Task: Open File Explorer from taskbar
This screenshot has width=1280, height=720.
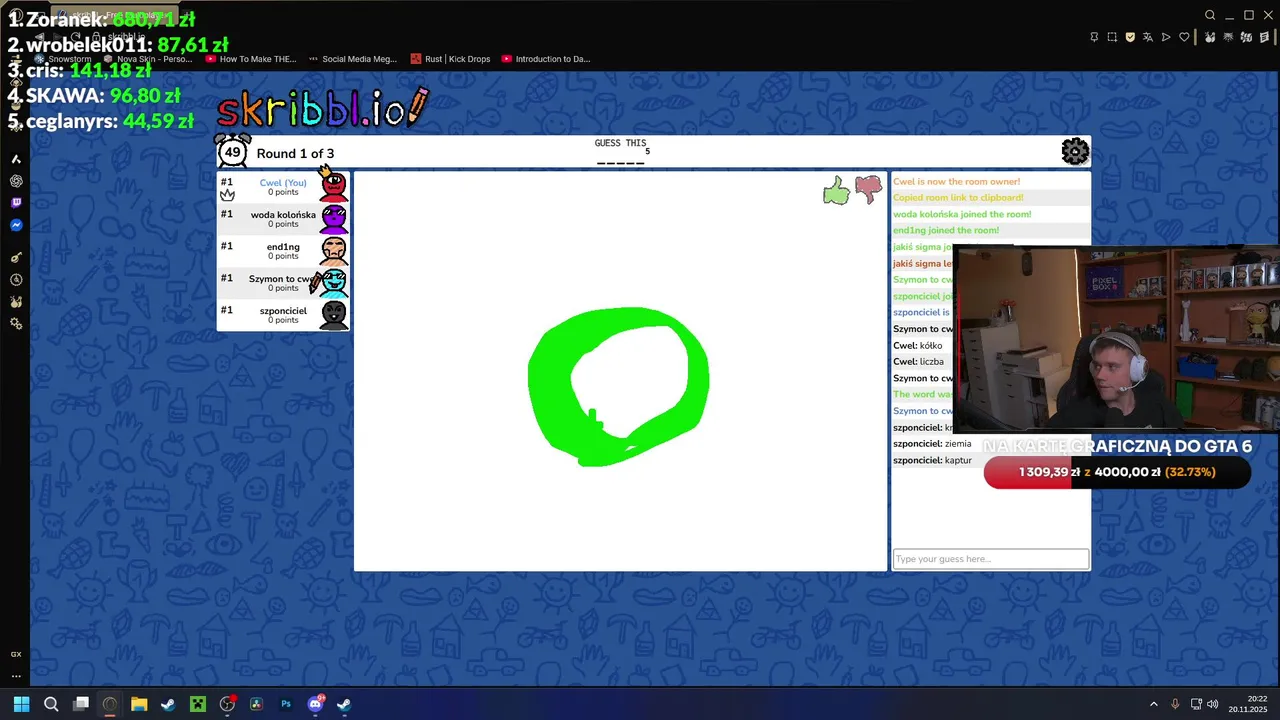Action: point(139,704)
